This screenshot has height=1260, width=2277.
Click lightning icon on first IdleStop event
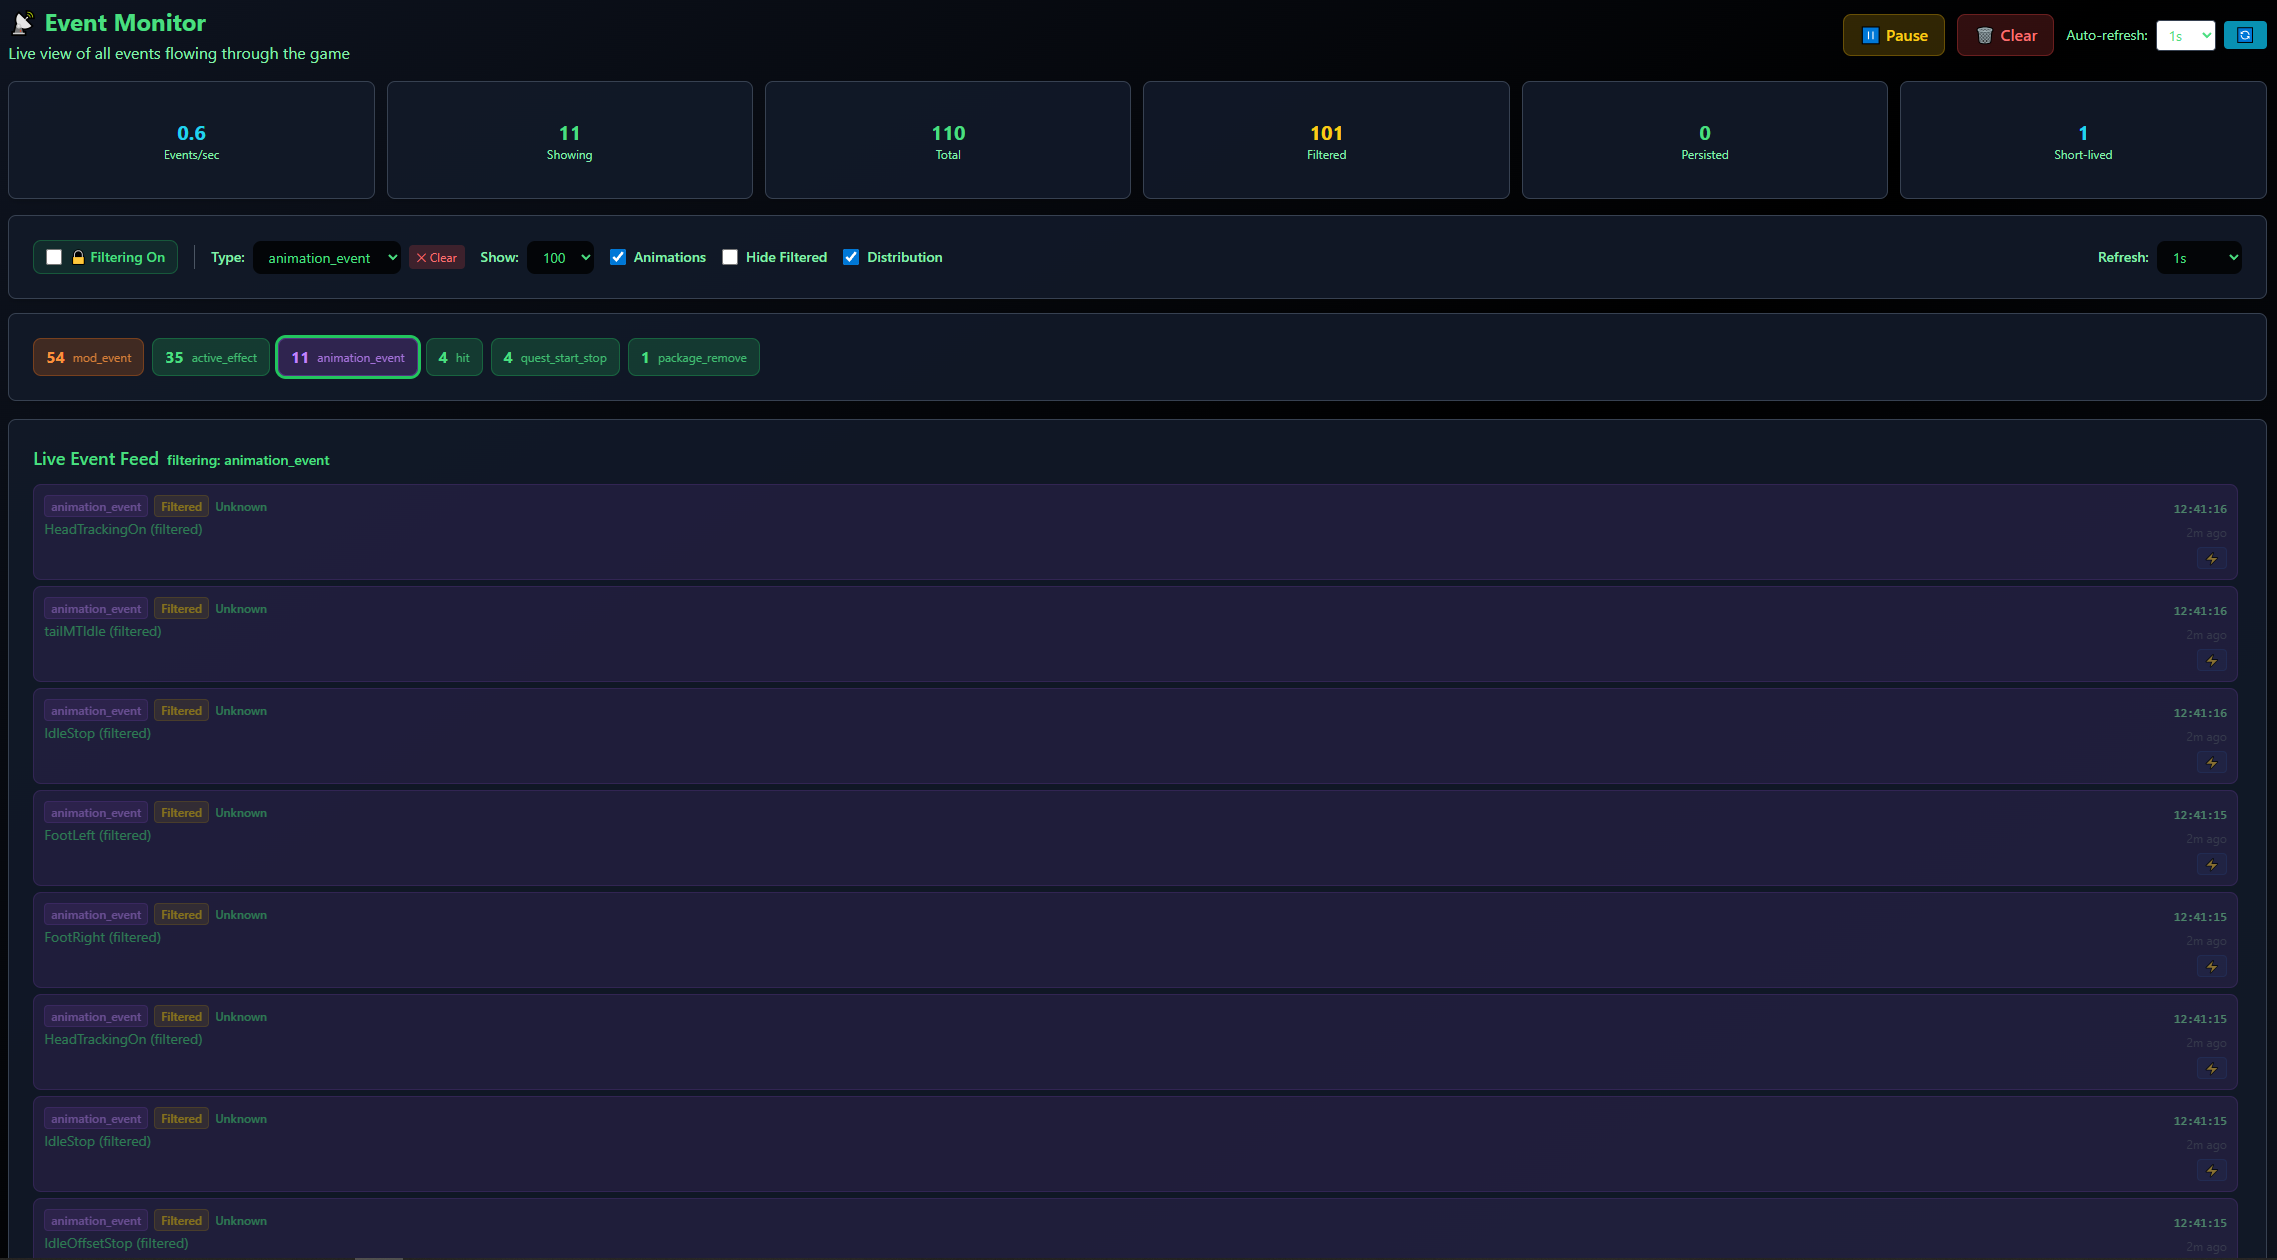pos(2211,763)
